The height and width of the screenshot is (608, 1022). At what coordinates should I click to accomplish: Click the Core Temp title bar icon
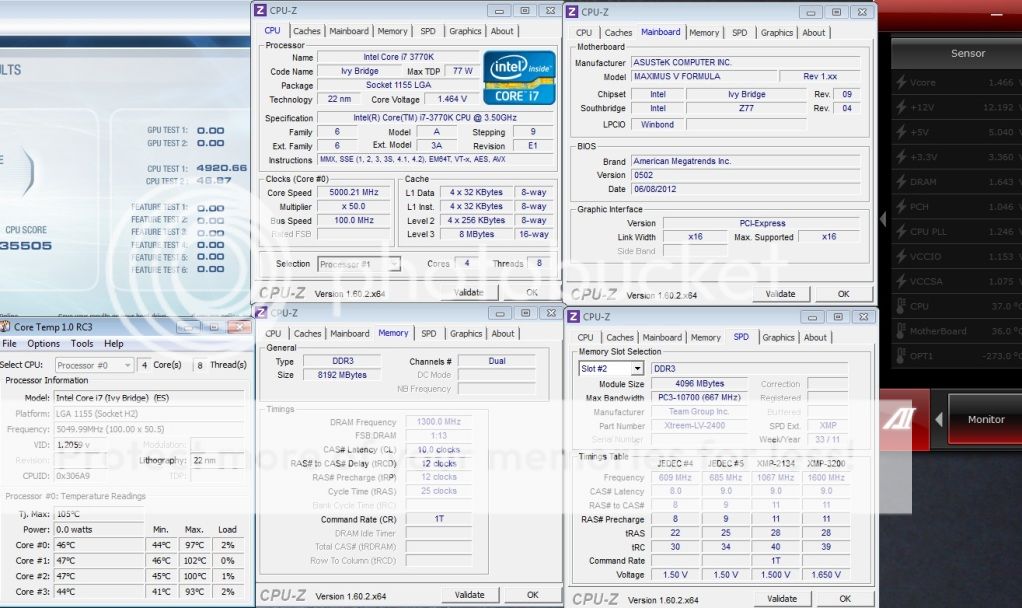[5, 326]
